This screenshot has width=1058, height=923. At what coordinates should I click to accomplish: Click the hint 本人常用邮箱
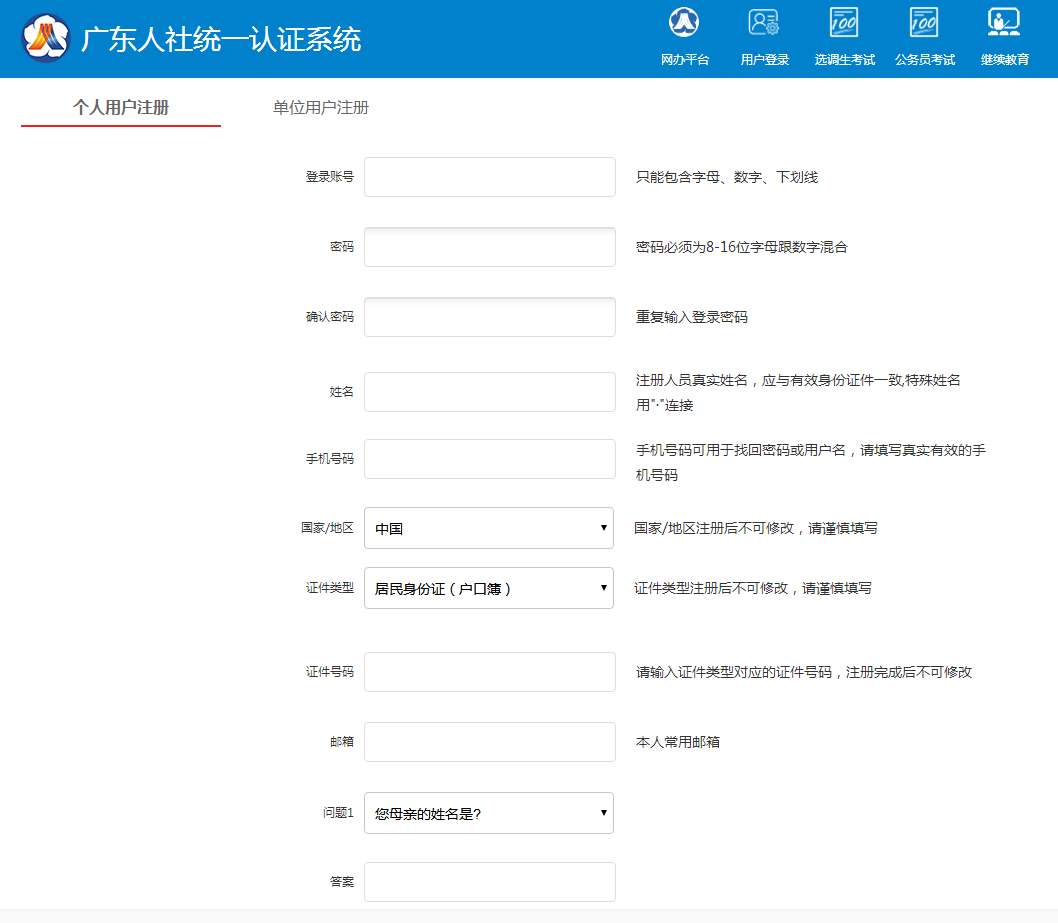(677, 742)
